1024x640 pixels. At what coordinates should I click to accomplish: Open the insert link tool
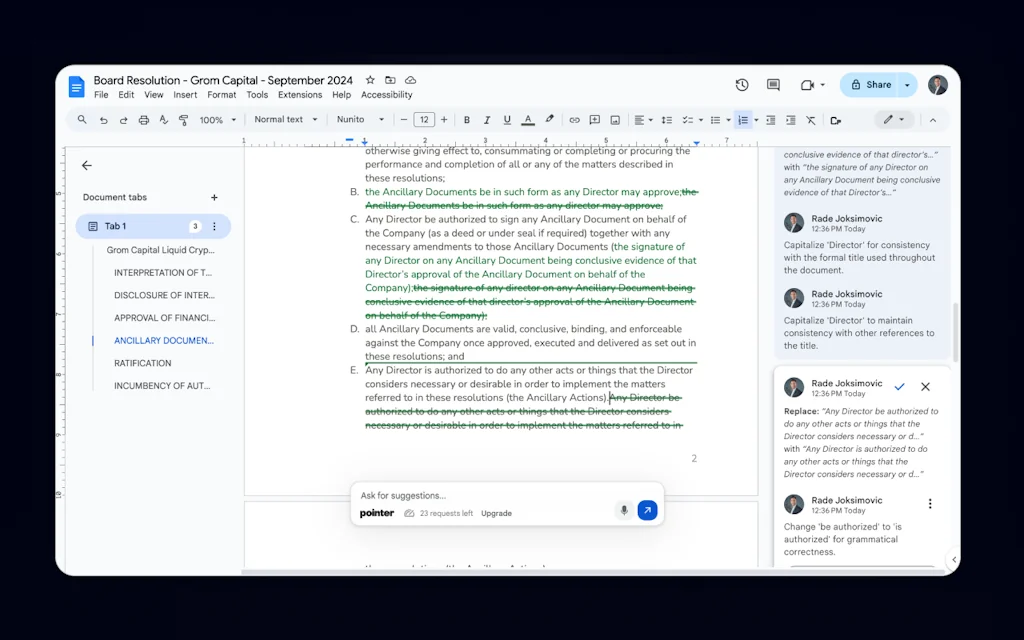point(575,119)
